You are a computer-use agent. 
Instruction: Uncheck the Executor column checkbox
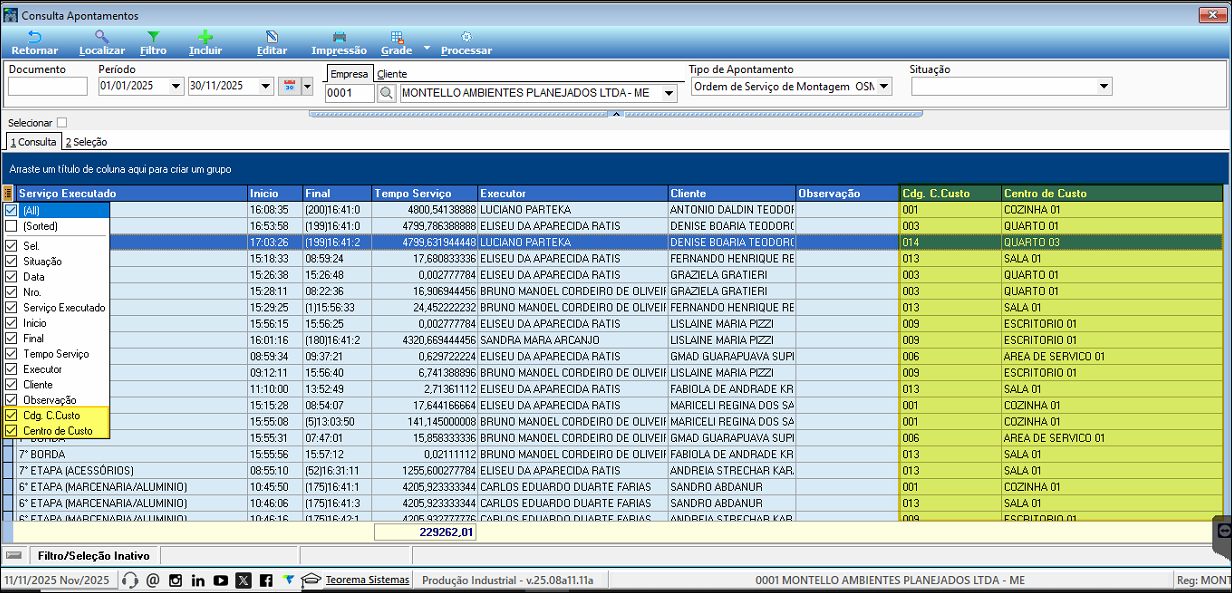[x=11, y=369]
